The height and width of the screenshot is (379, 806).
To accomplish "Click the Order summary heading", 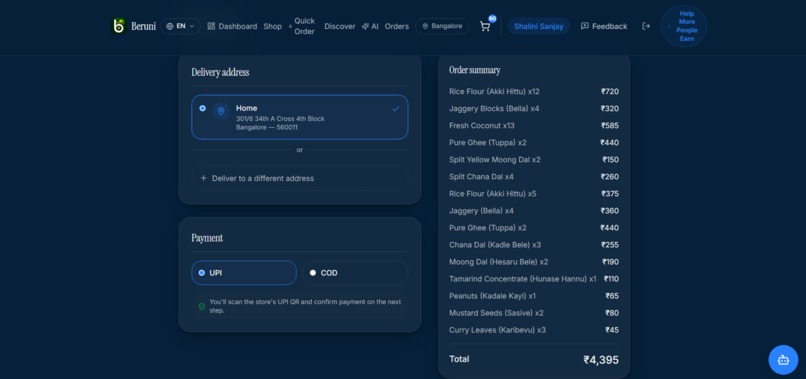I will click(474, 70).
